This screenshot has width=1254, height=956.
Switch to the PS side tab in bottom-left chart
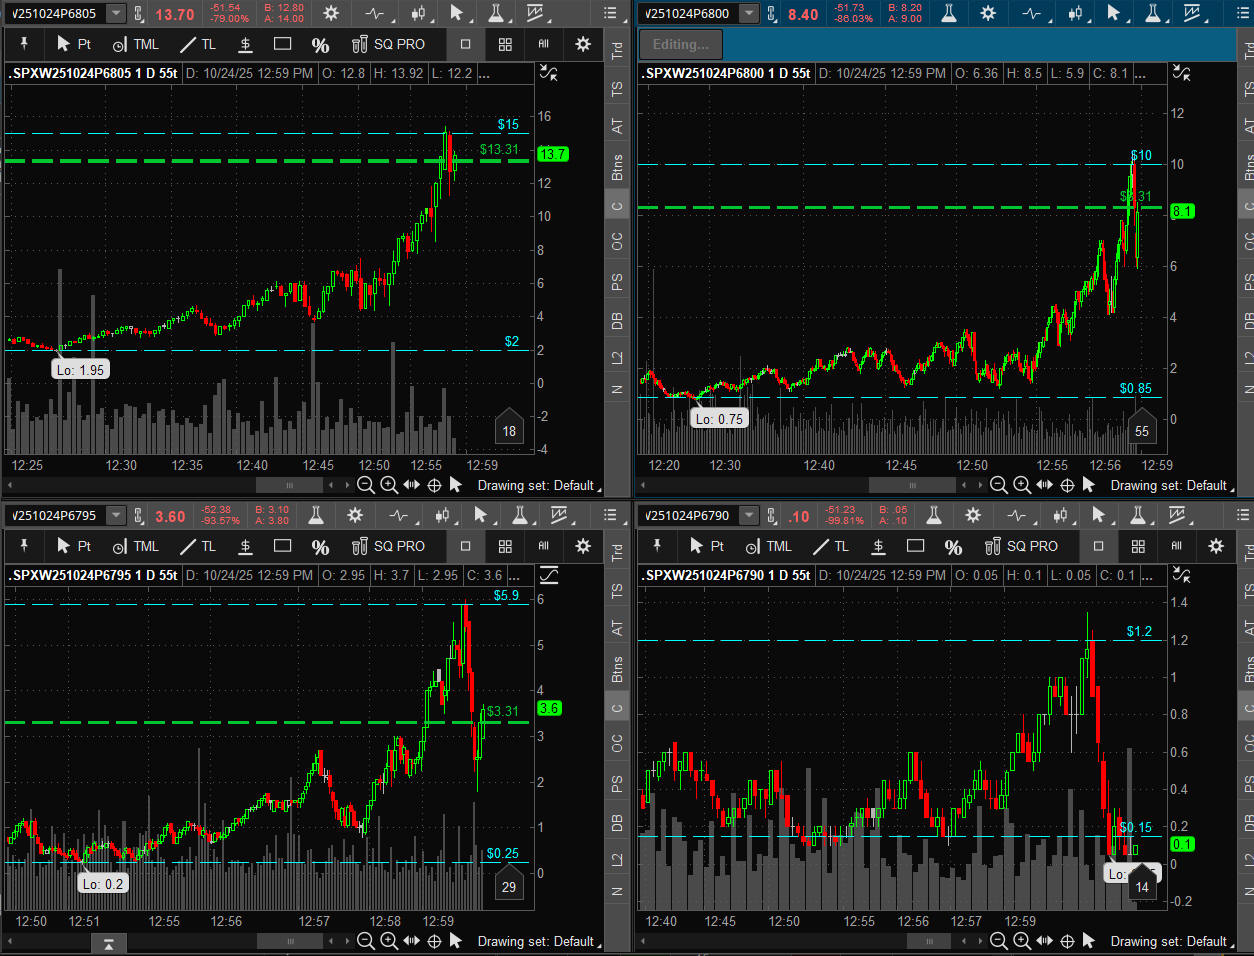(x=617, y=782)
